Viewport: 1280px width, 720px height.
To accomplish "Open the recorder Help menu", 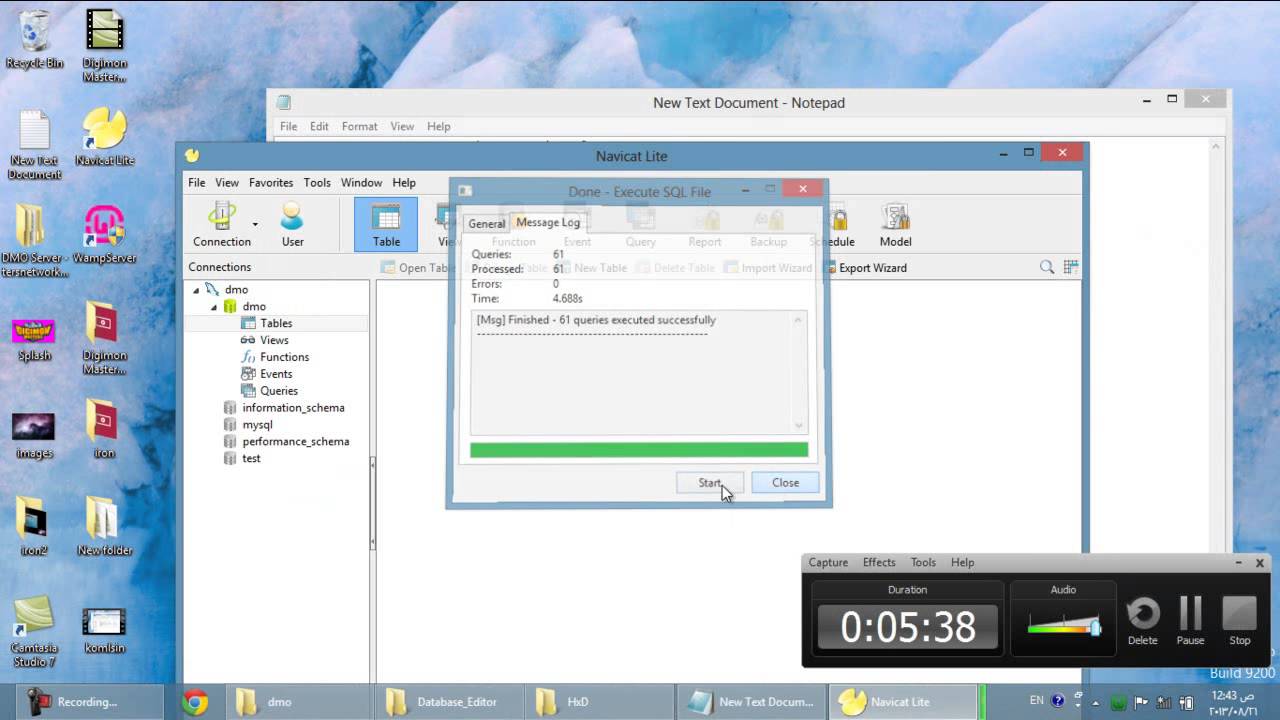I will (962, 563).
